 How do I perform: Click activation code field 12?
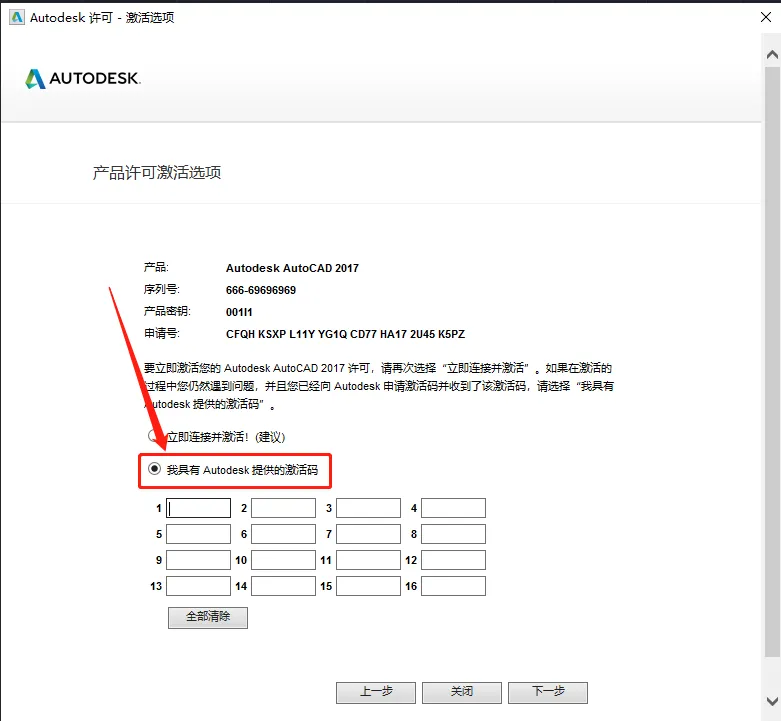(x=453, y=560)
